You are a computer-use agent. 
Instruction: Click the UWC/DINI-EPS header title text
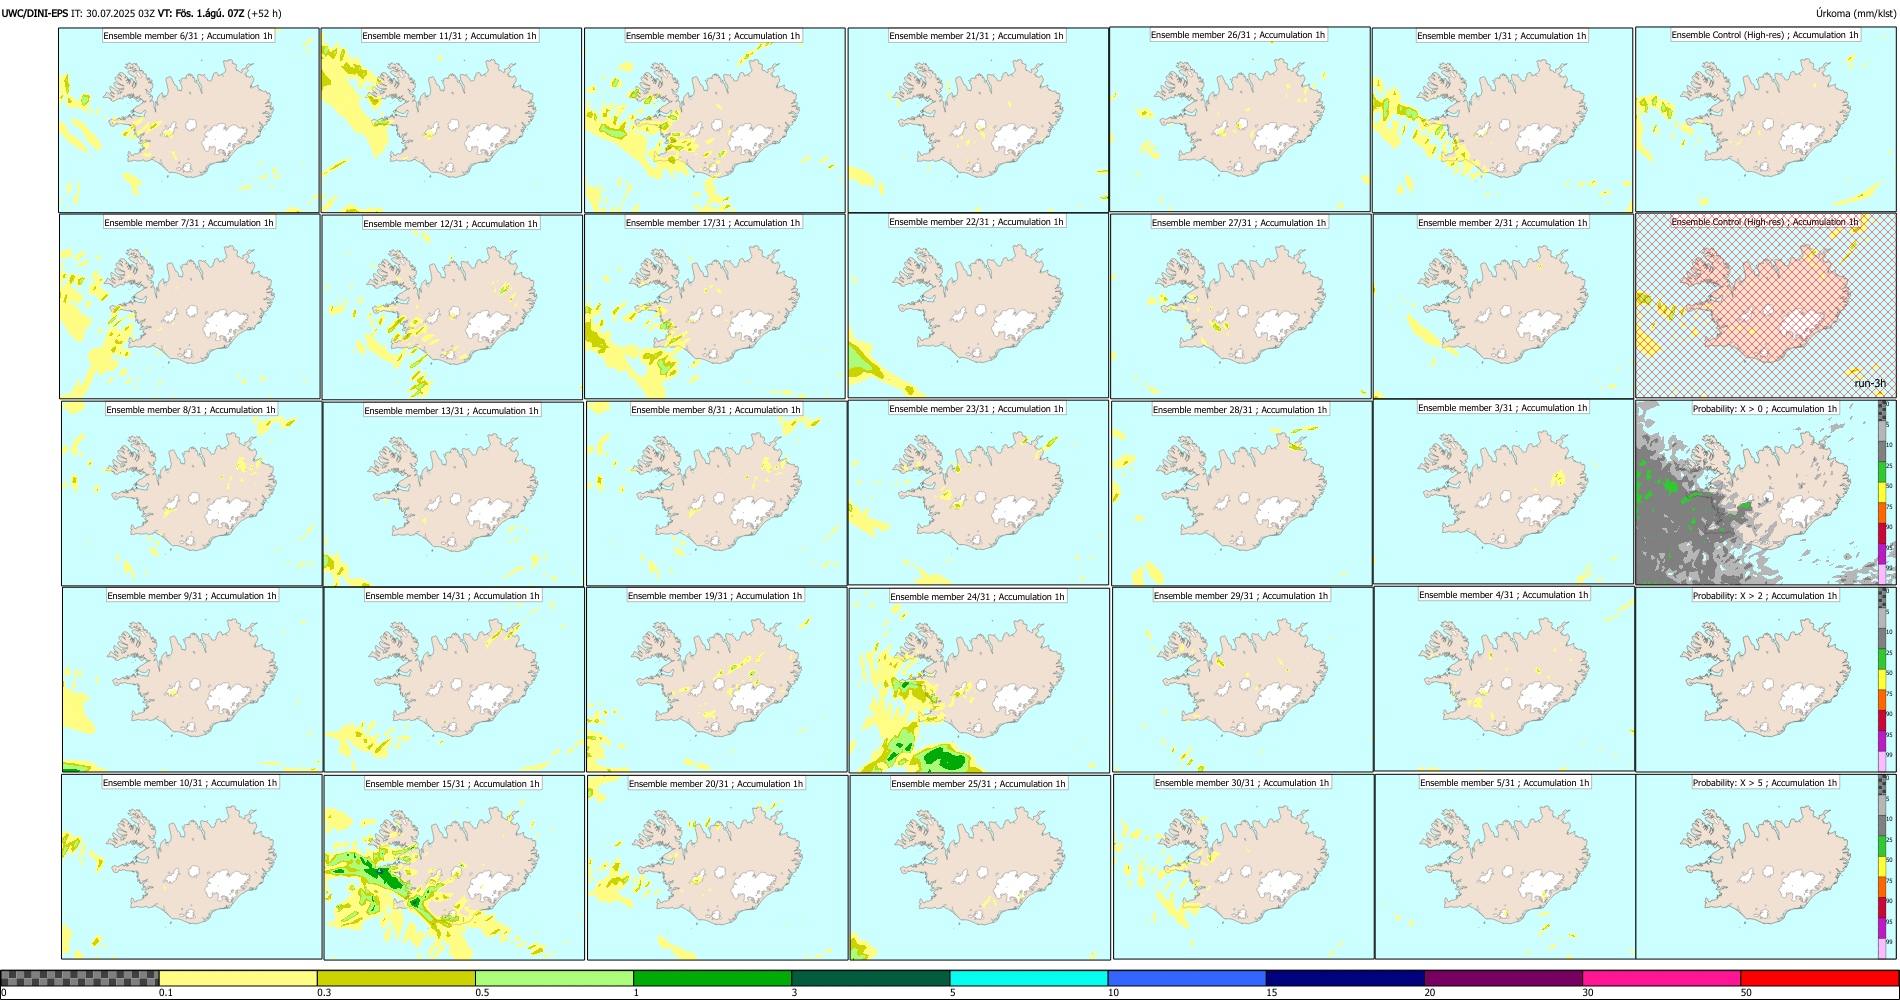(x=35, y=14)
